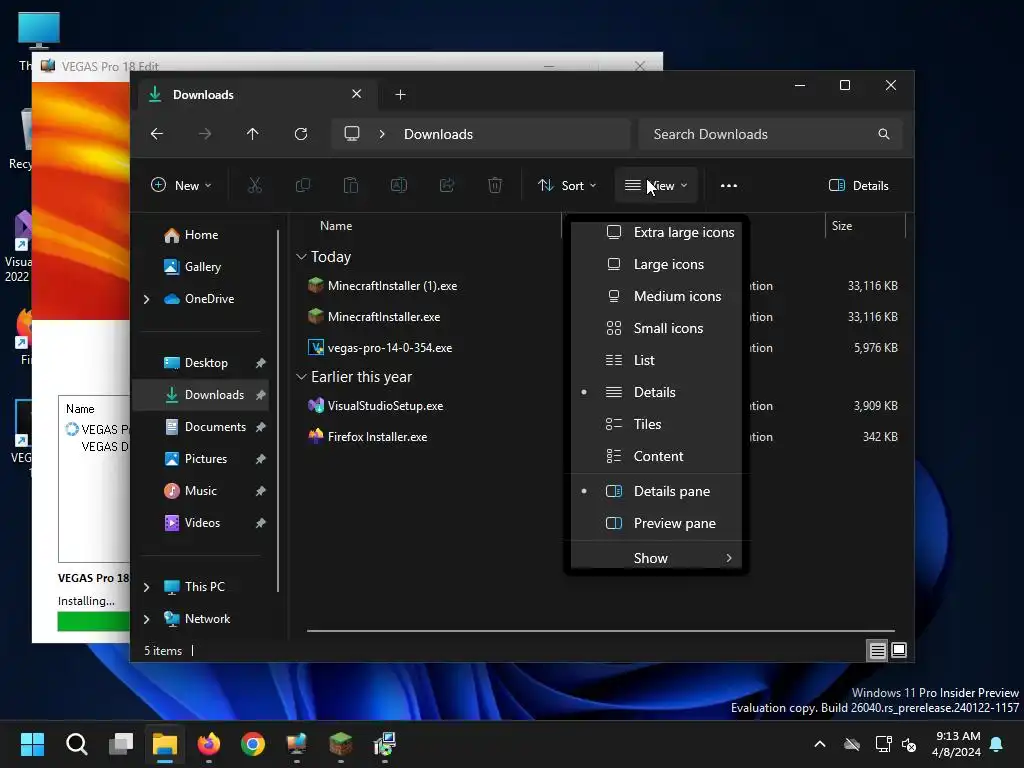Open Home in navigation pane
1024x768 pixels.
[x=201, y=235]
